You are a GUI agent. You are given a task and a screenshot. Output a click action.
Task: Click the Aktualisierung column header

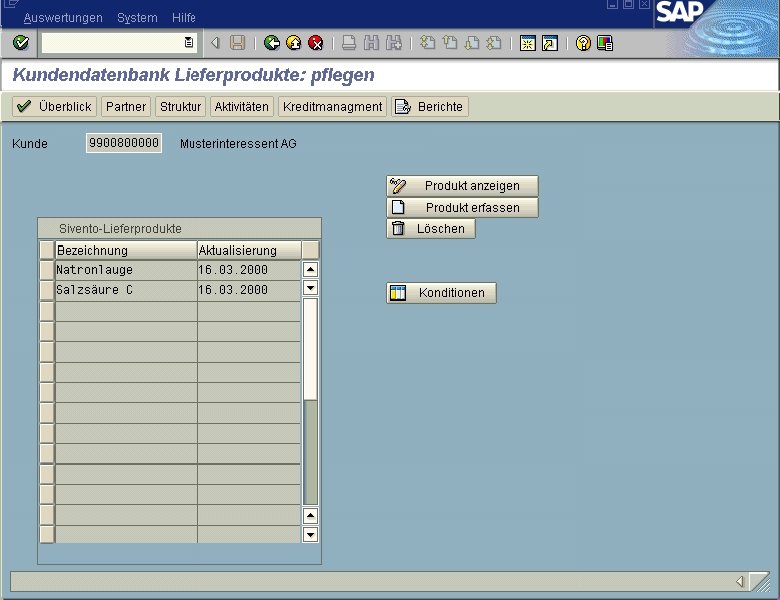click(x=249, y=250)
